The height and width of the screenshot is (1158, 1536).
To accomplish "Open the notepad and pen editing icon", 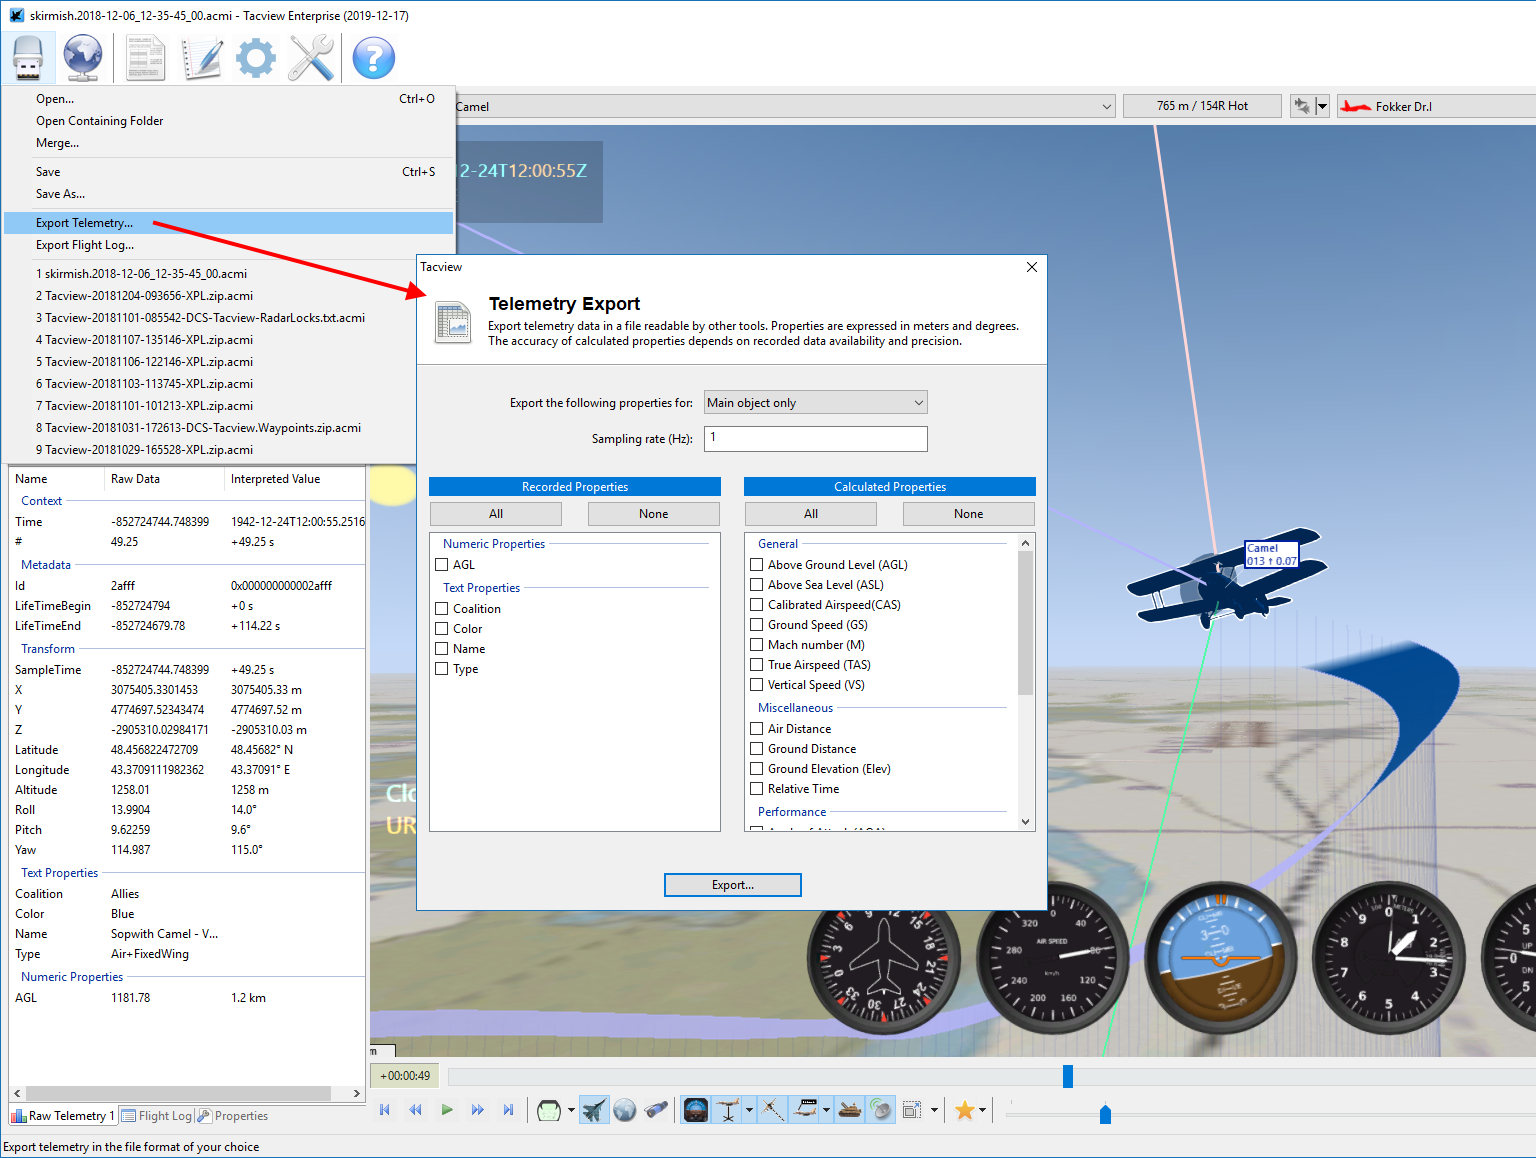I will [x=201, y=58].
